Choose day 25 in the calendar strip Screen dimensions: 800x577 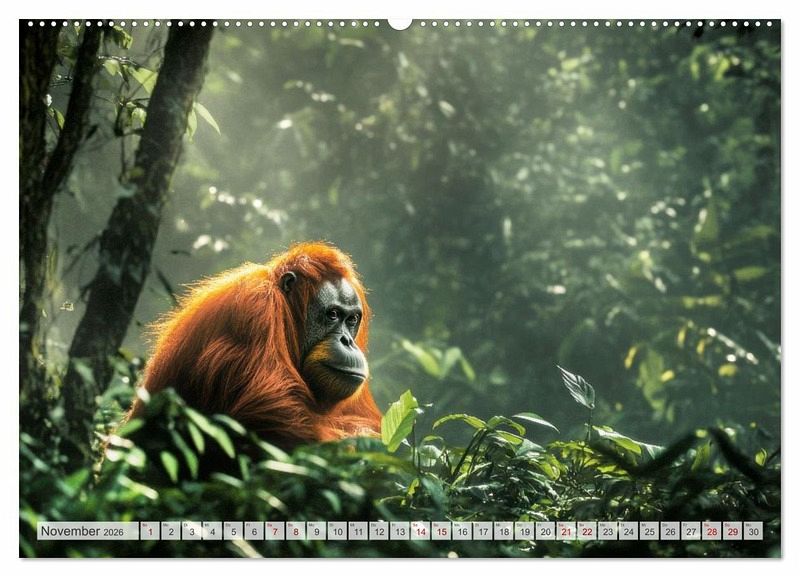click(650, 531)
